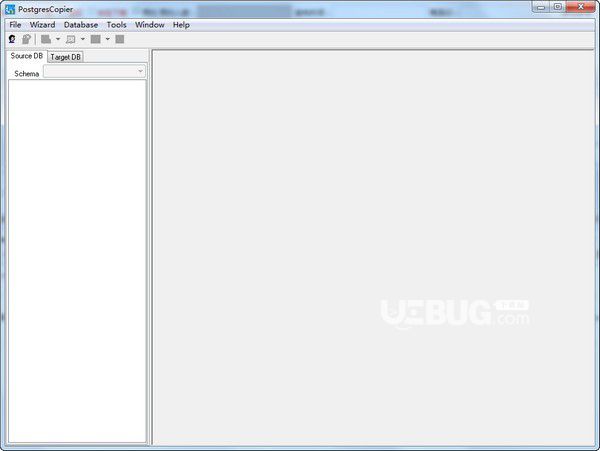Click the PostgresCopier app icon in title bar
Image resolution: width=600 pixels, height=451 pixels.
click(x=10, y=10)
